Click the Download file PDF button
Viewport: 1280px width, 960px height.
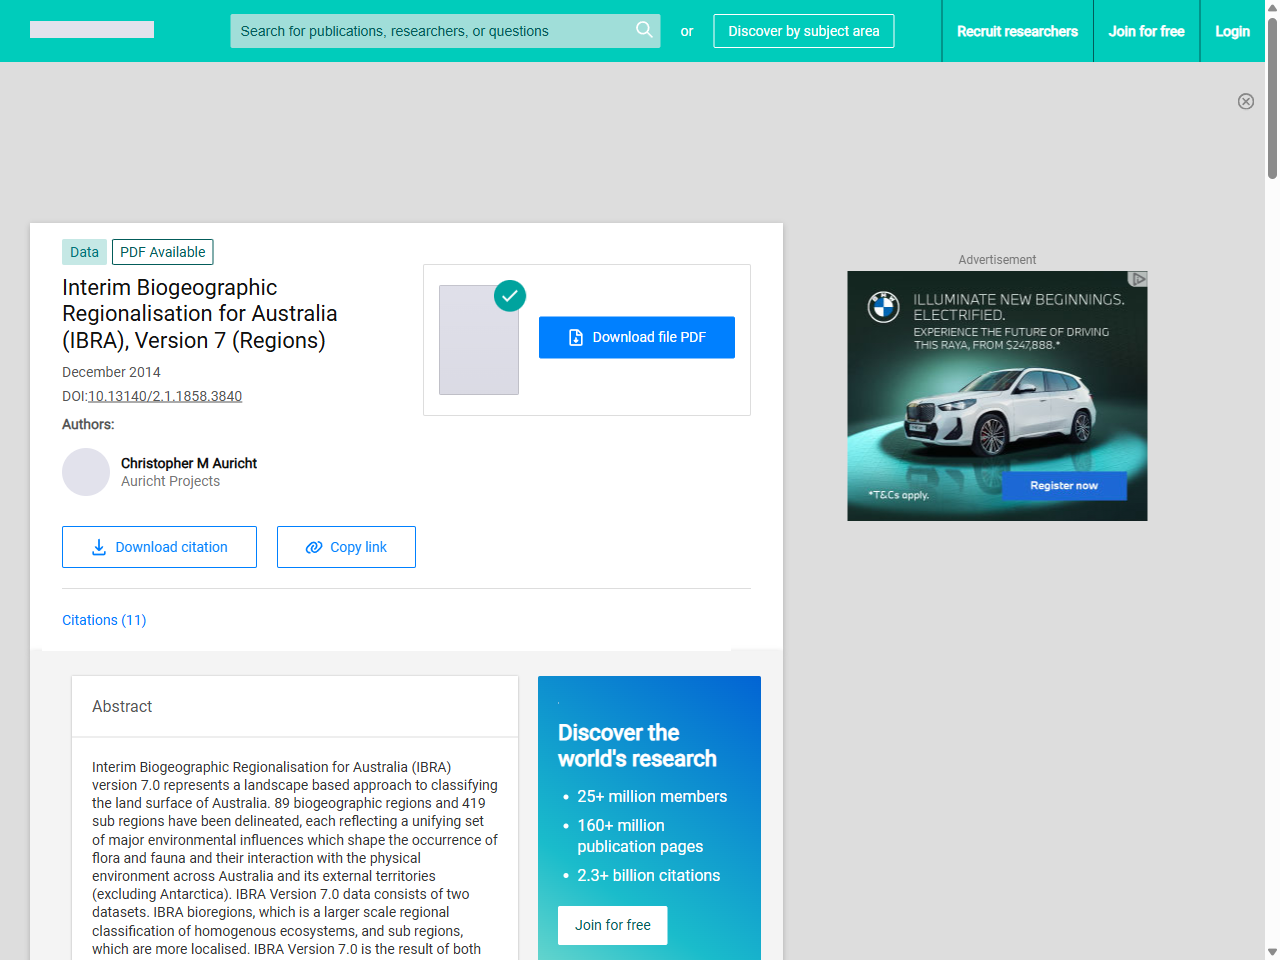(x=637, y=337)
